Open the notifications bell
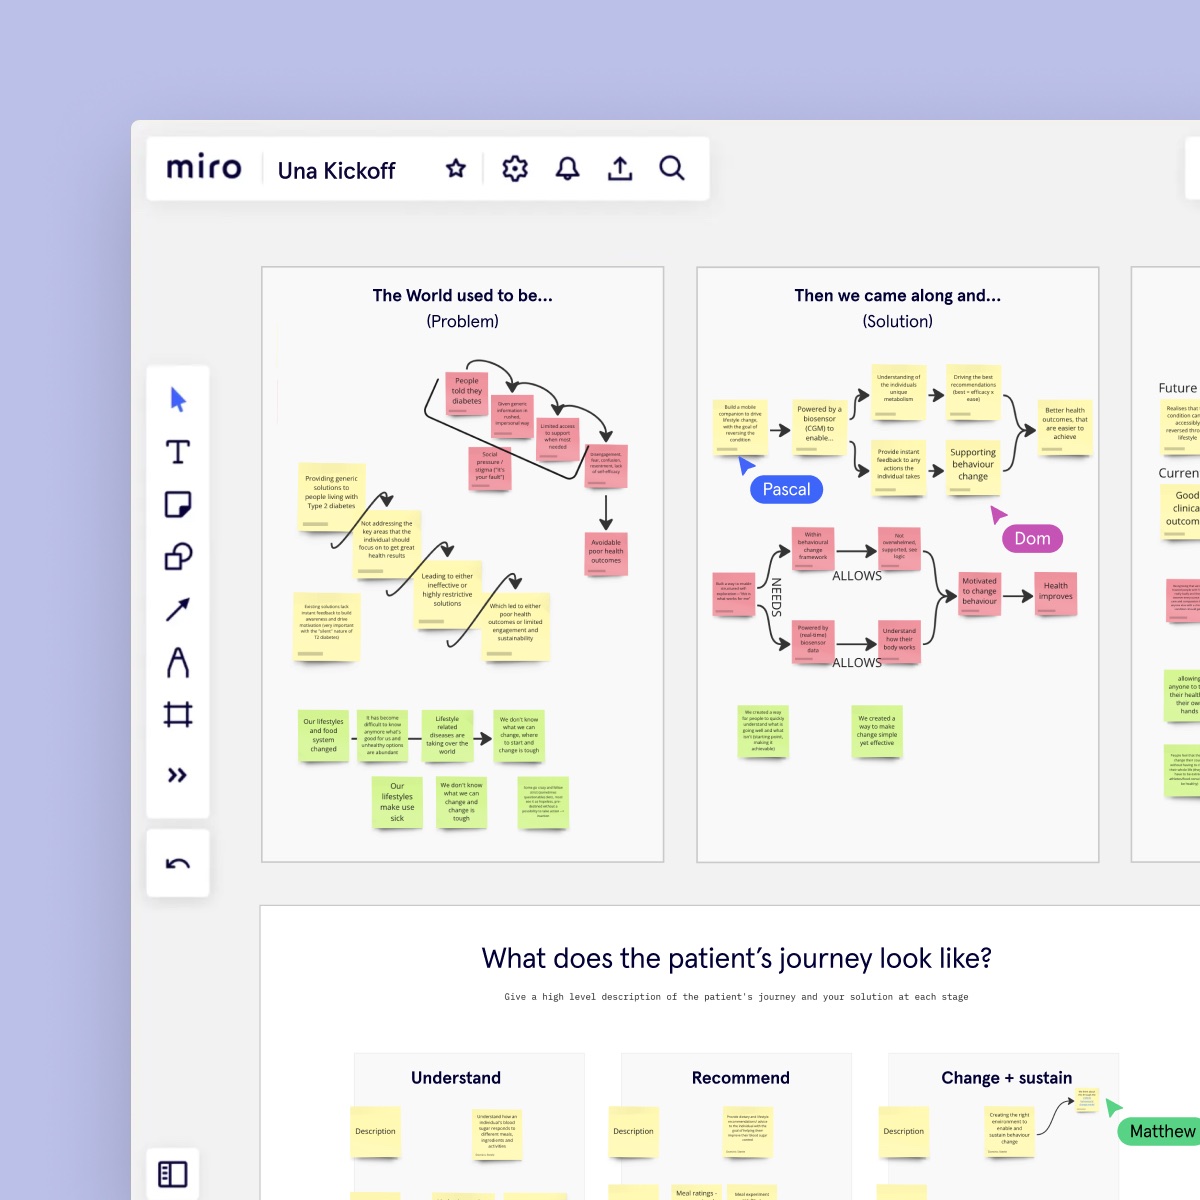The height and width of the screenshot is (1200, 1200). [x=567, y=169]
